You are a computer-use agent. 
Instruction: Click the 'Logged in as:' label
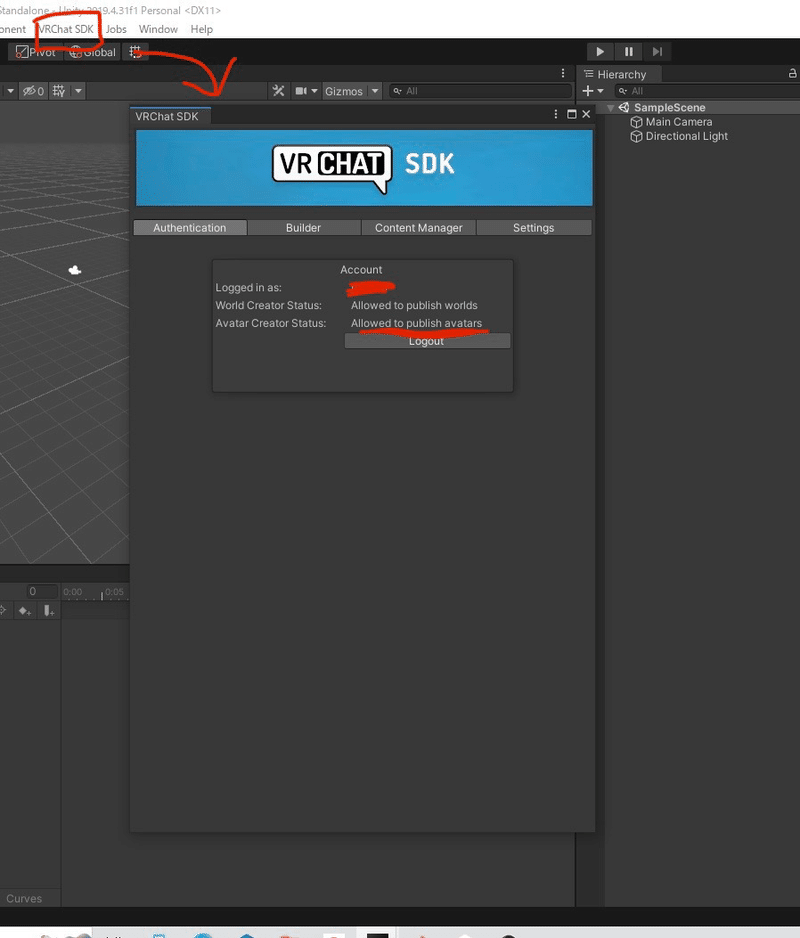(x=248, y=288)
